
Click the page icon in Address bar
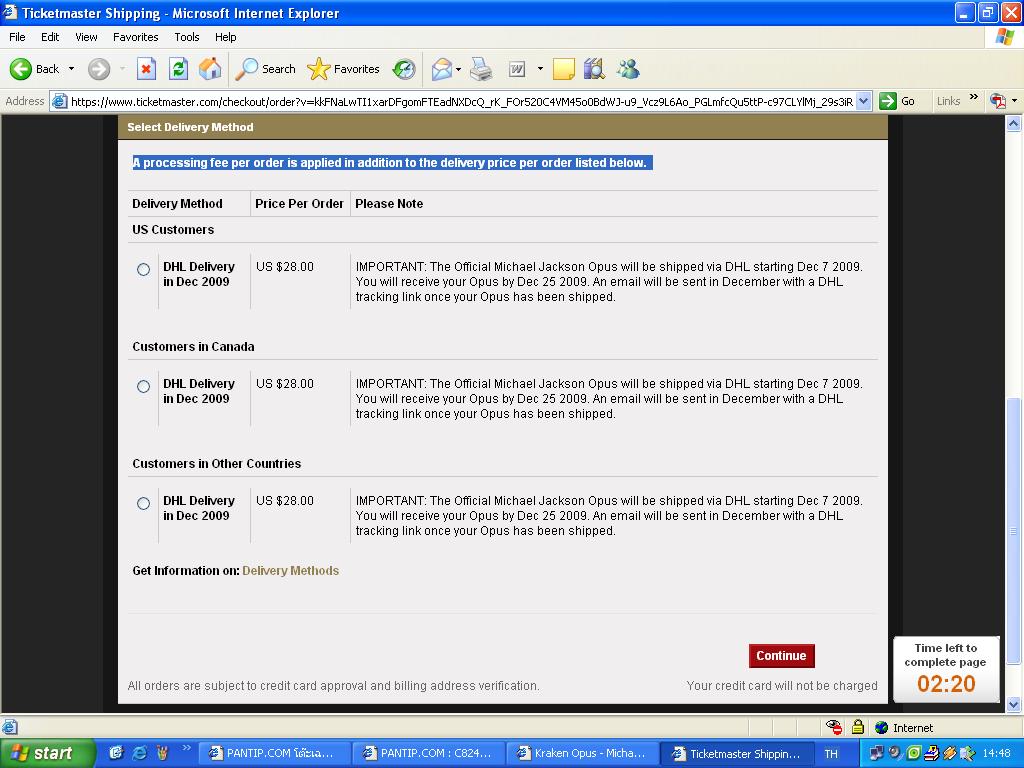click(x=59, y=101)
